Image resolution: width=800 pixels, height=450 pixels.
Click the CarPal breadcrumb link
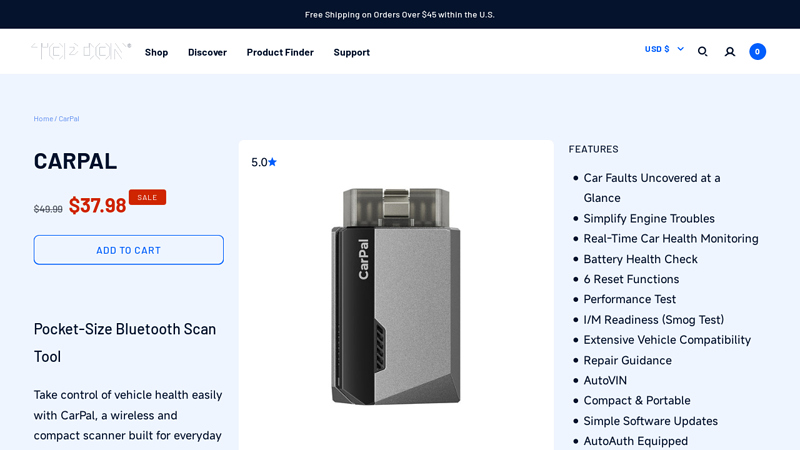pyautogui.click(x=68, y=119)
